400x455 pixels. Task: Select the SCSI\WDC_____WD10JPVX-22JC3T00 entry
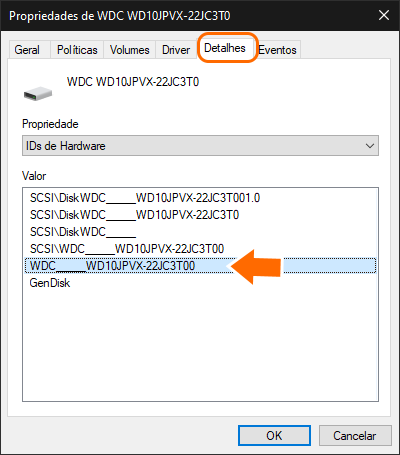[x=127, y=249]
